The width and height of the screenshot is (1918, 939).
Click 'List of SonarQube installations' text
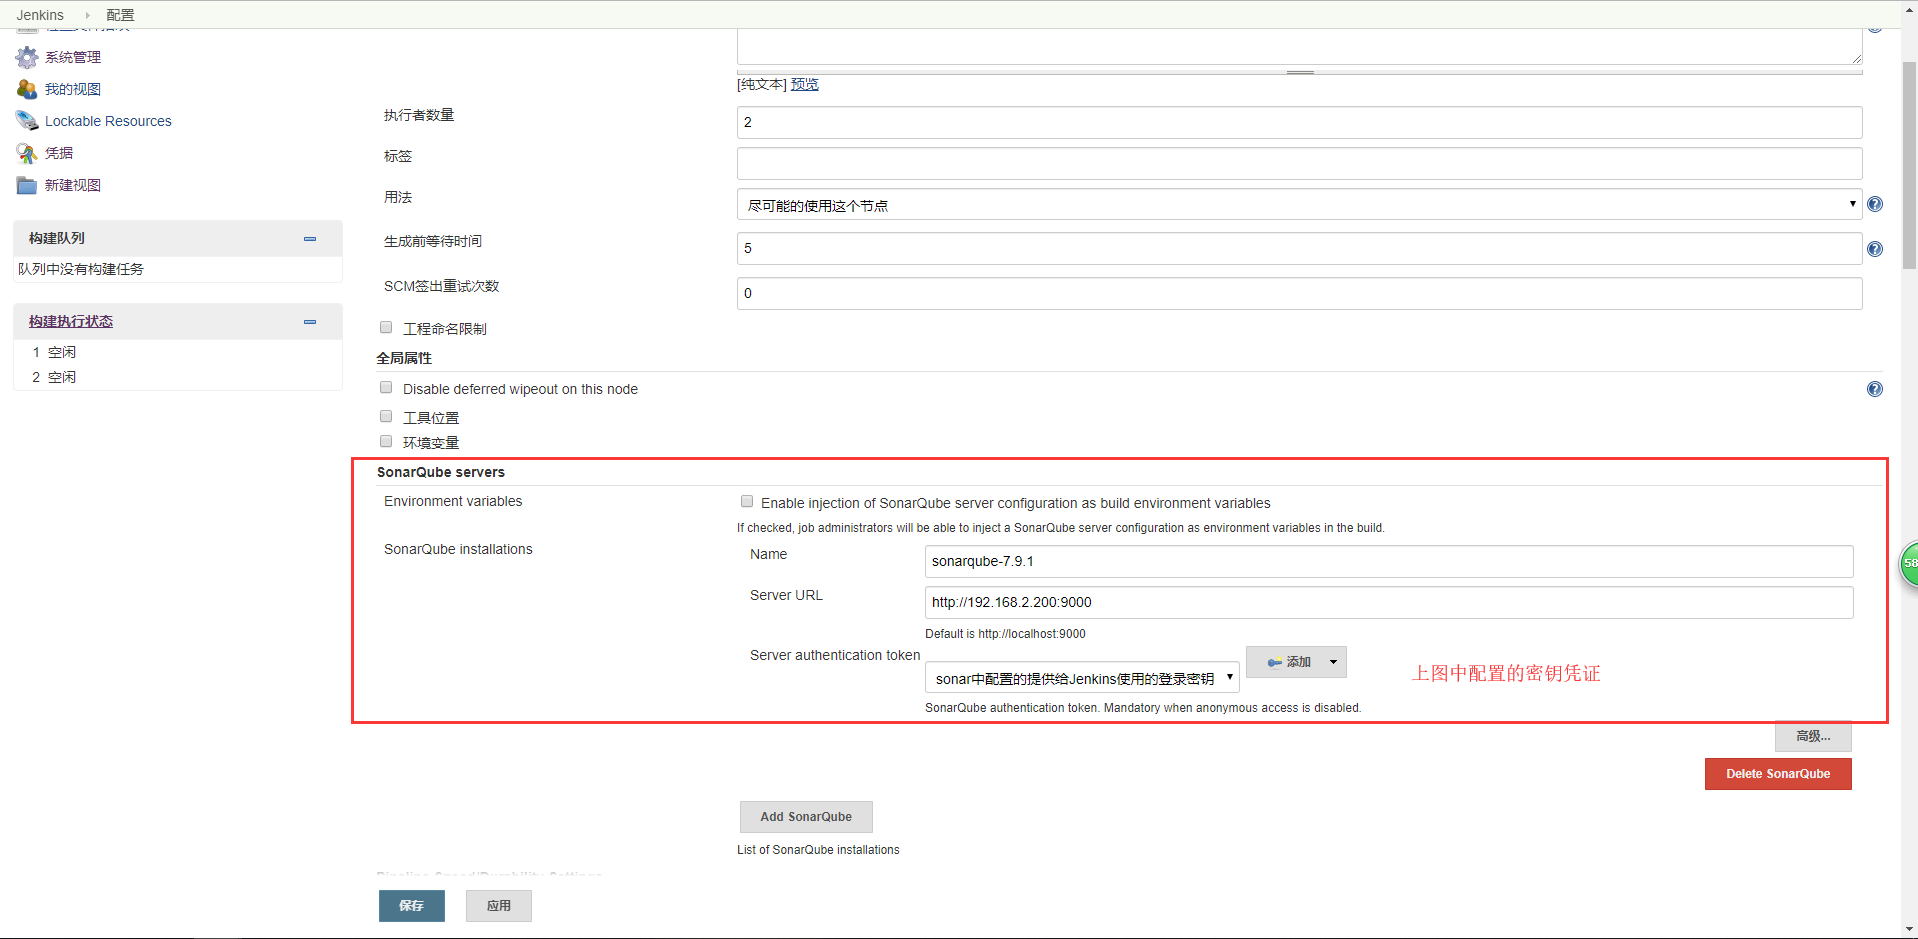coord(818,850)
